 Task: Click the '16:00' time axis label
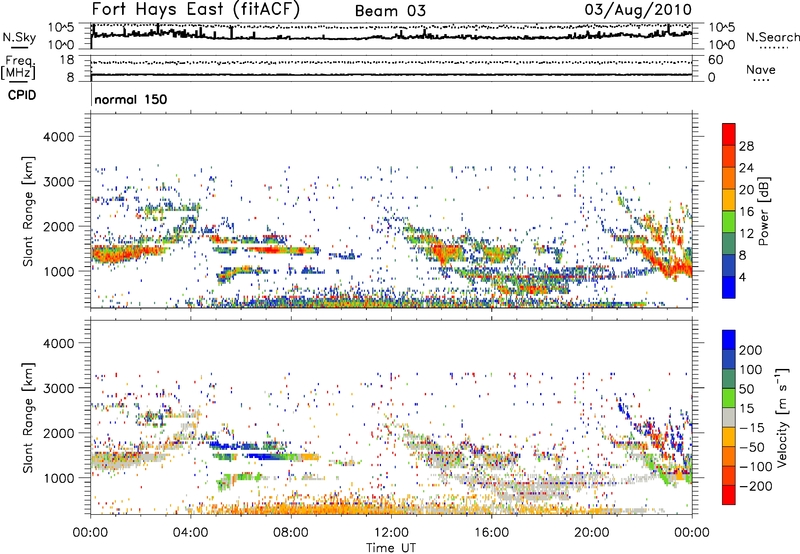[491, 533]
